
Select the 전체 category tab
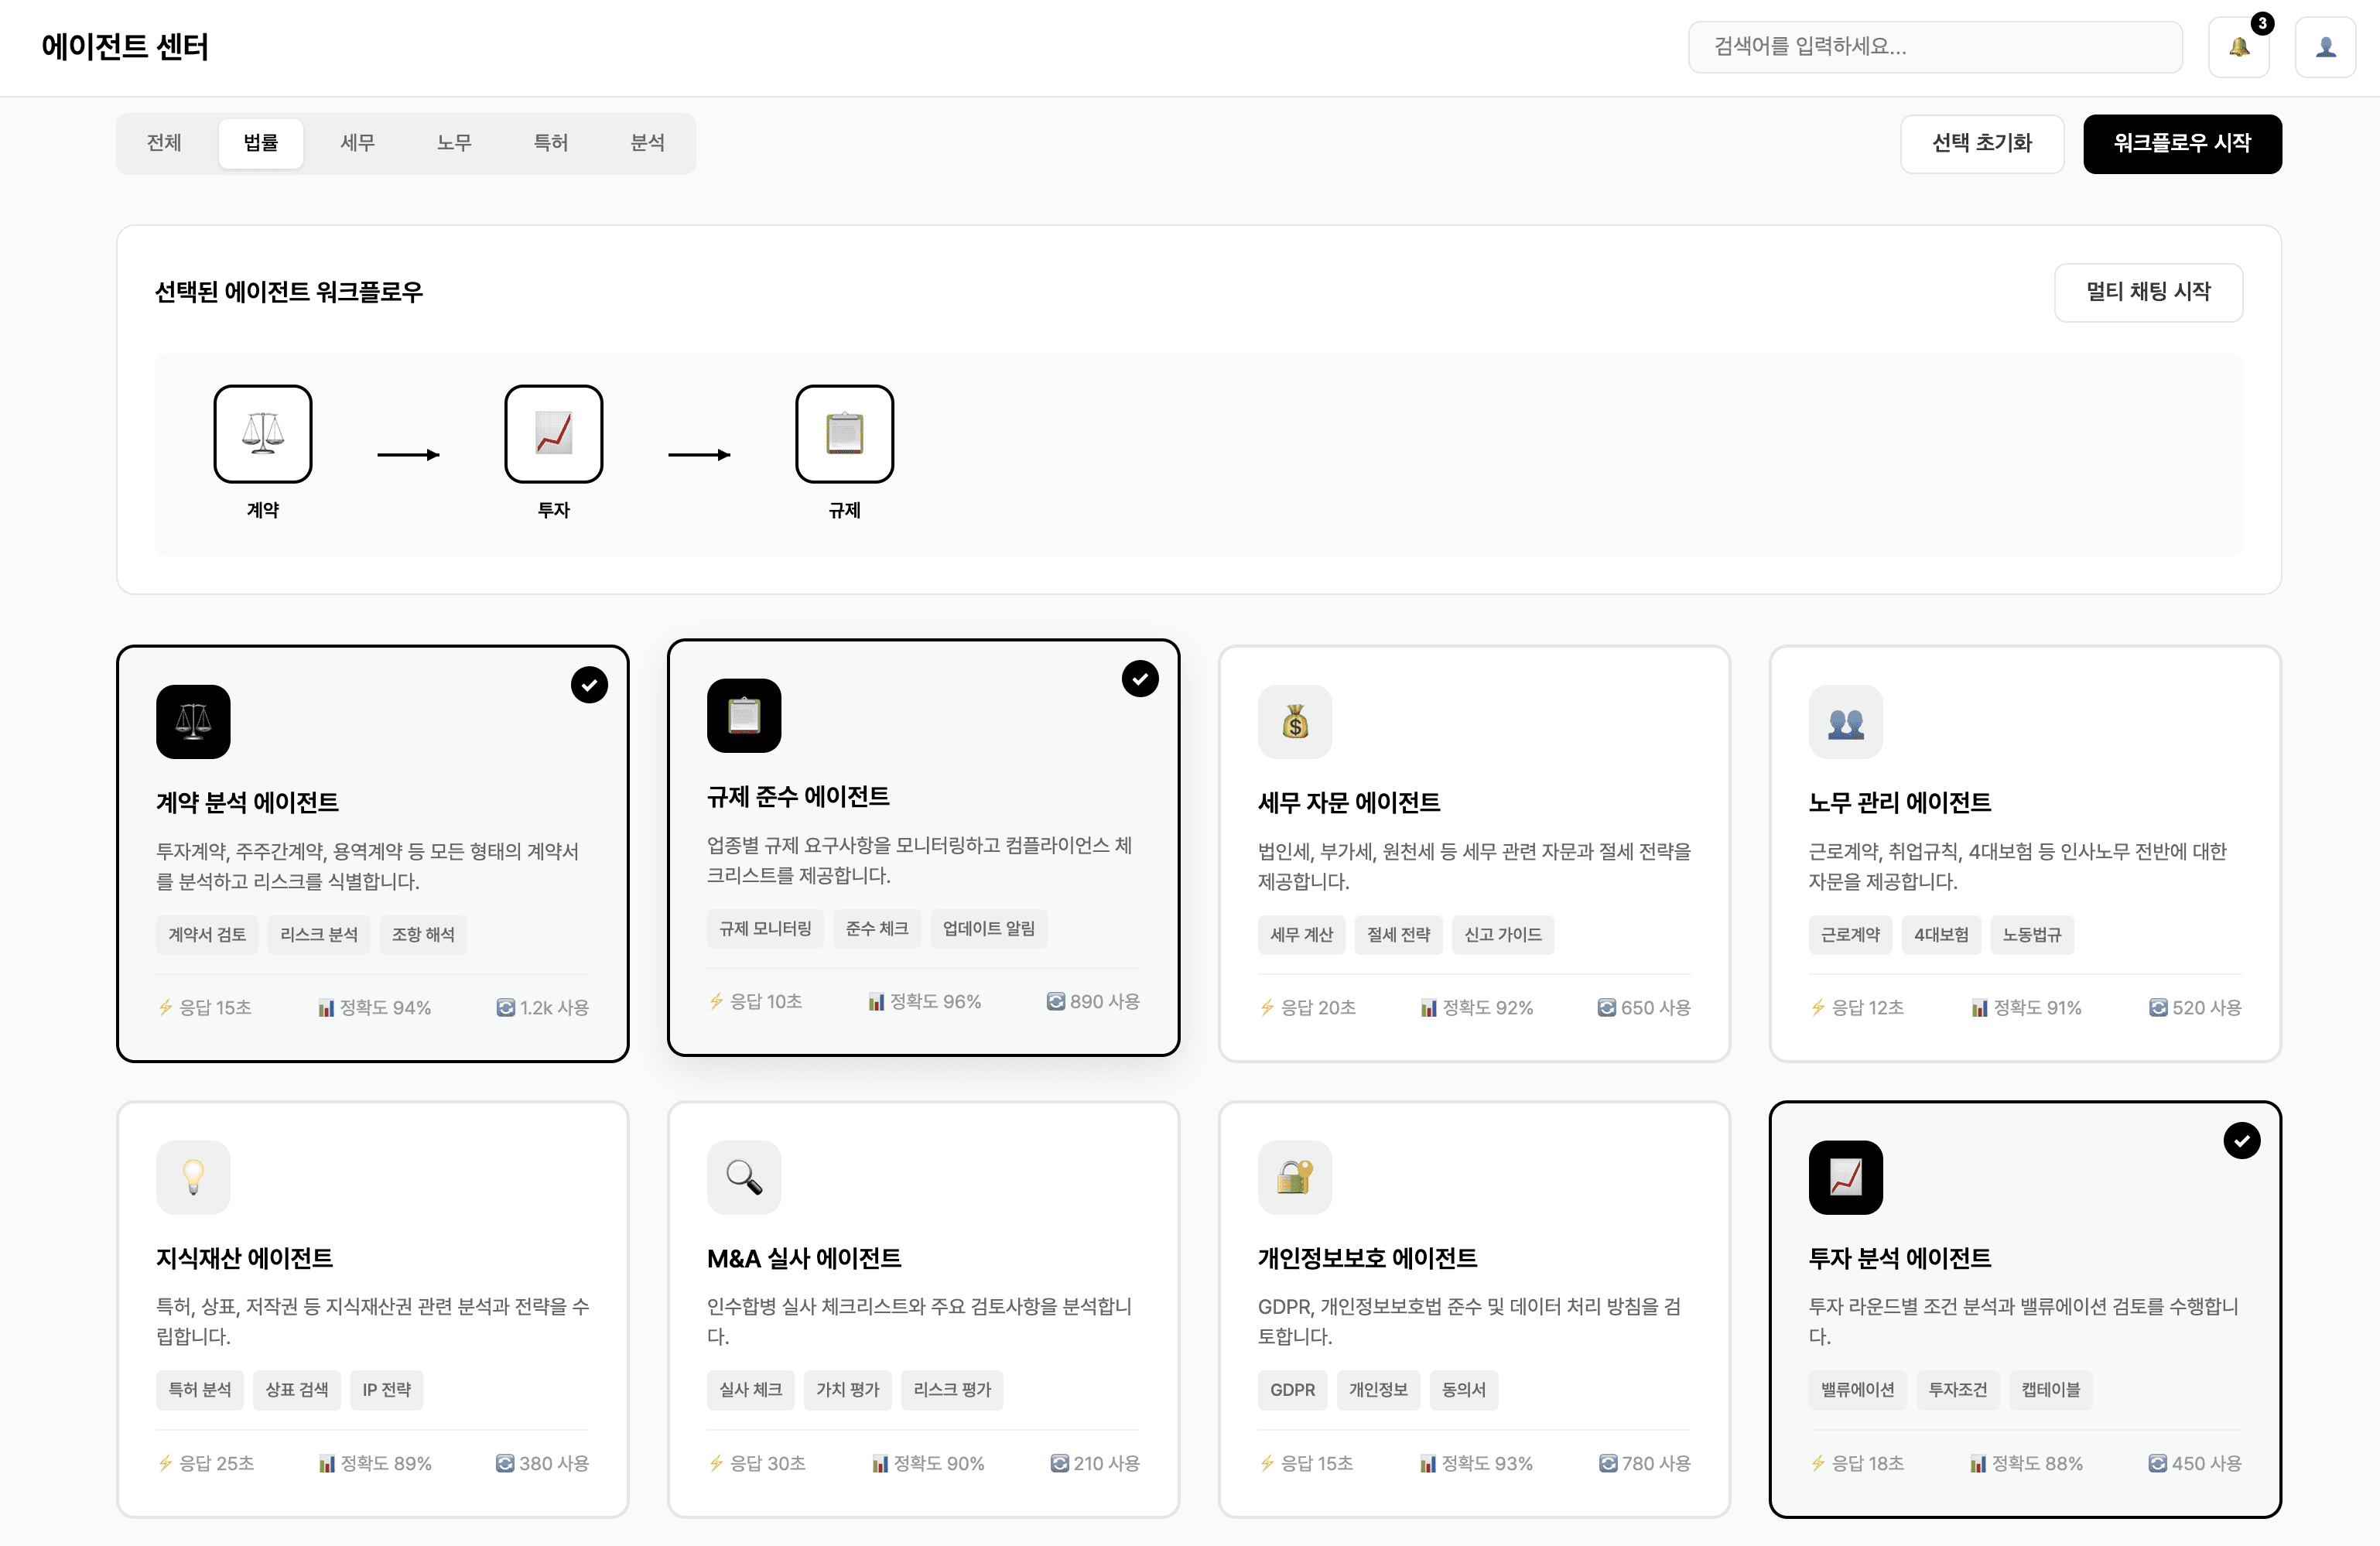coord(164,143)
